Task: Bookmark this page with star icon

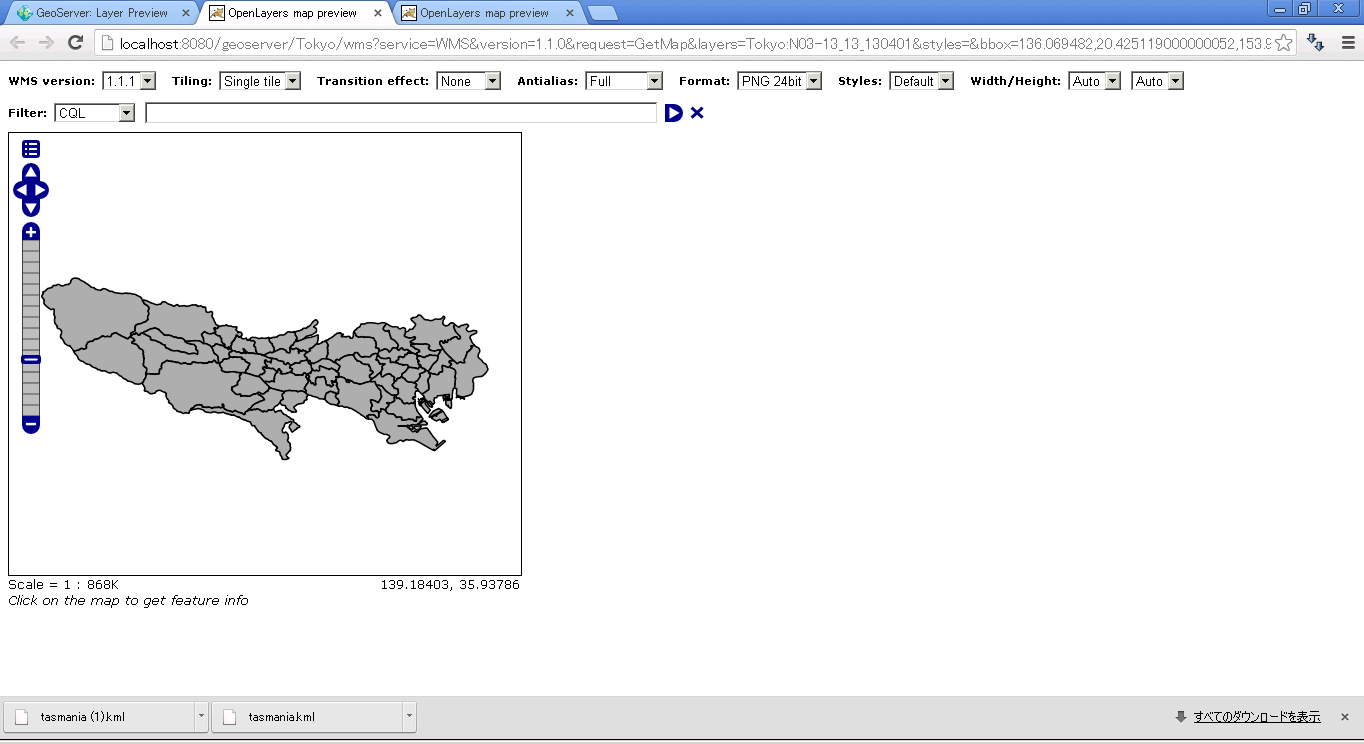Action: tap(1283, 43)
